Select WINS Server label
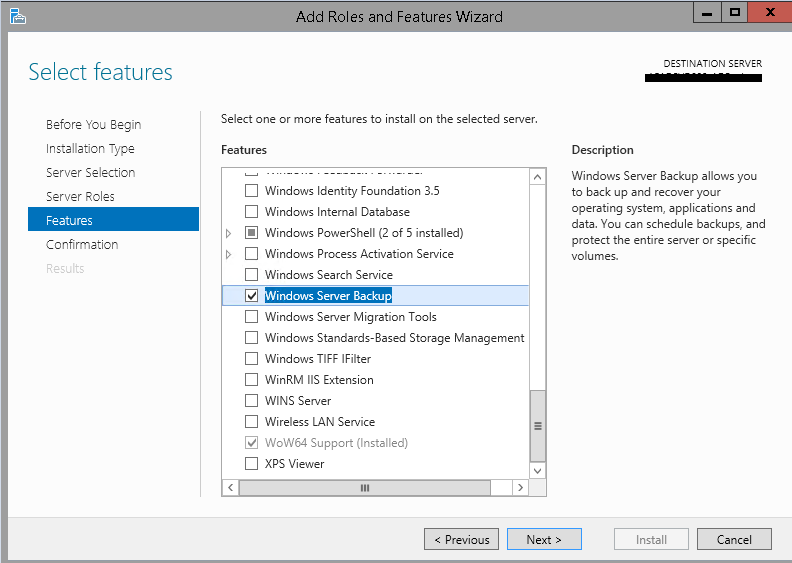The height and width of the screenshot is (563, 792). point(298,400)
